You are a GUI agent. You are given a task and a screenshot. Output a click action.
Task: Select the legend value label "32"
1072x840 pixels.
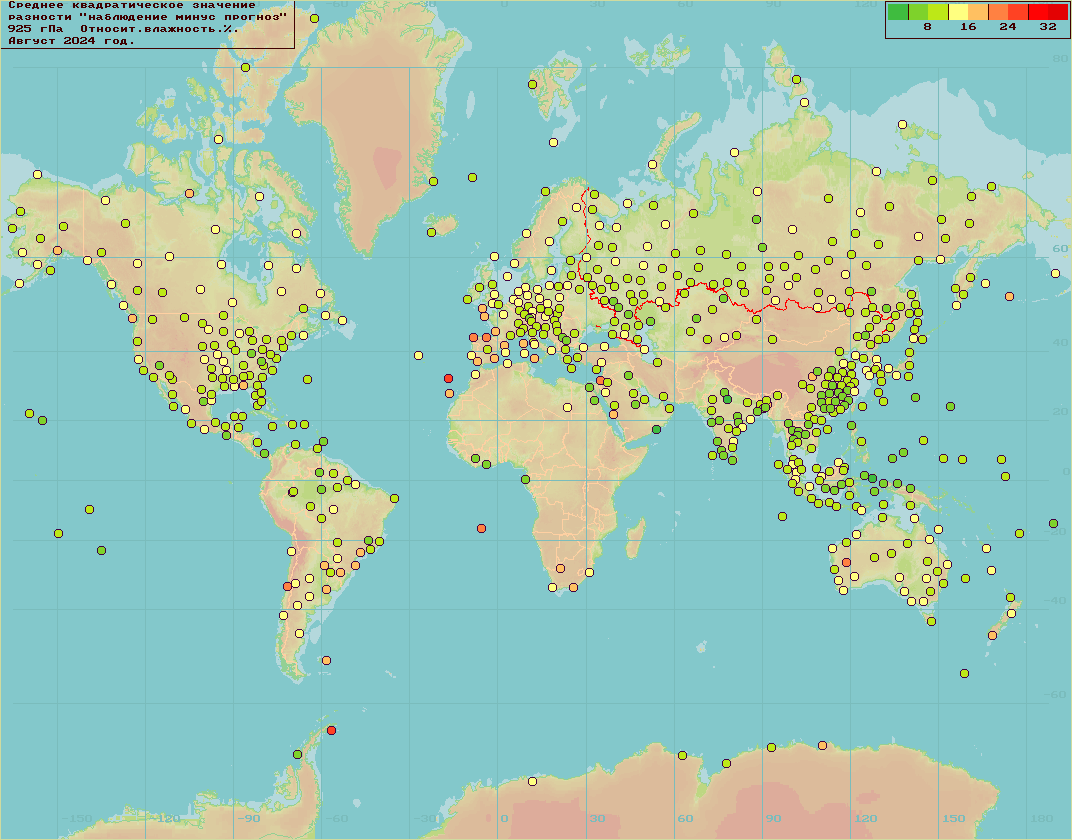click(1048, 27)
